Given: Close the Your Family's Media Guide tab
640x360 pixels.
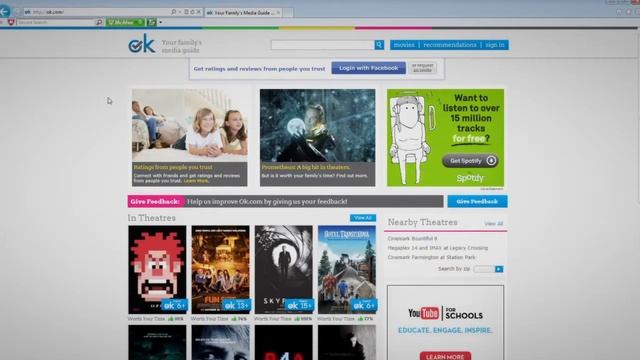Looking at the screenshot, I should [278, 13].
